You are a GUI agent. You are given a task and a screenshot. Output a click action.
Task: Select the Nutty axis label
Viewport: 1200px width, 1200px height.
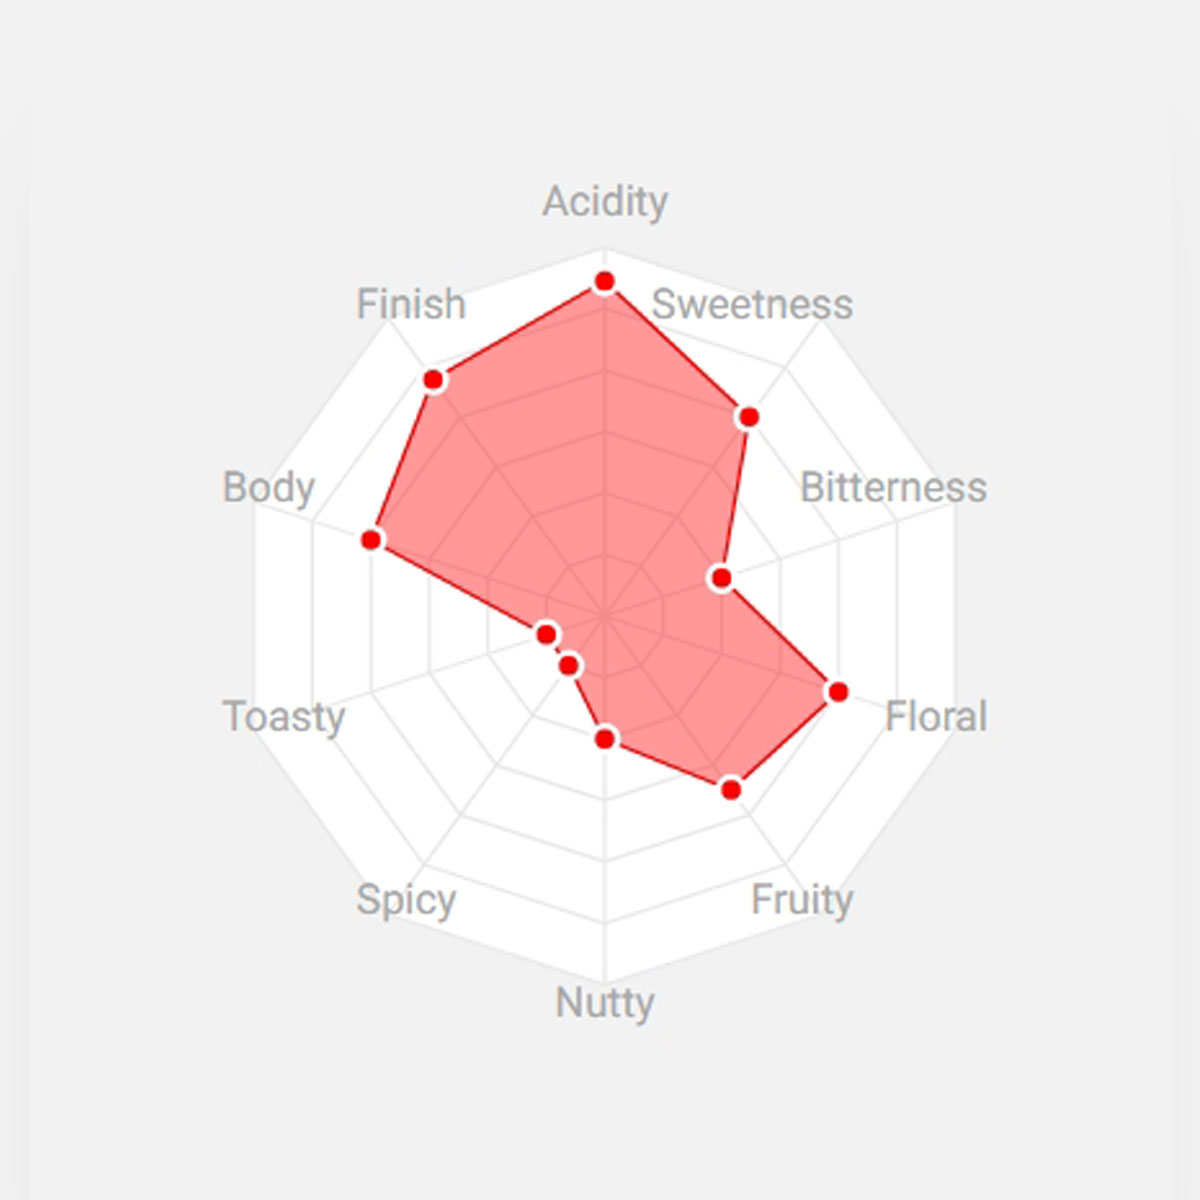click(x=605, y=1002)
